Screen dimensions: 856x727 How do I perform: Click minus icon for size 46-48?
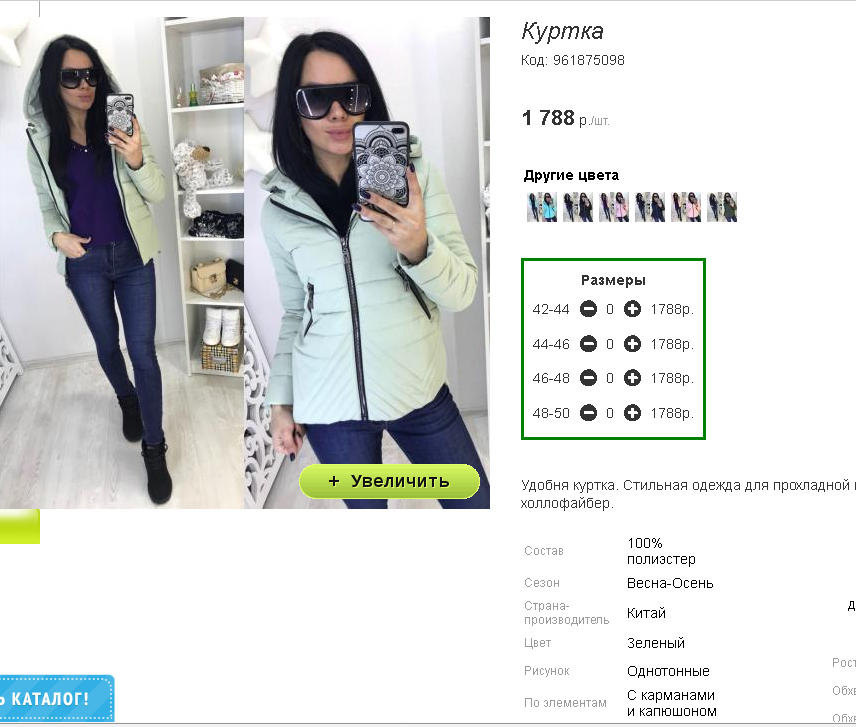click(x=588, y=378)
